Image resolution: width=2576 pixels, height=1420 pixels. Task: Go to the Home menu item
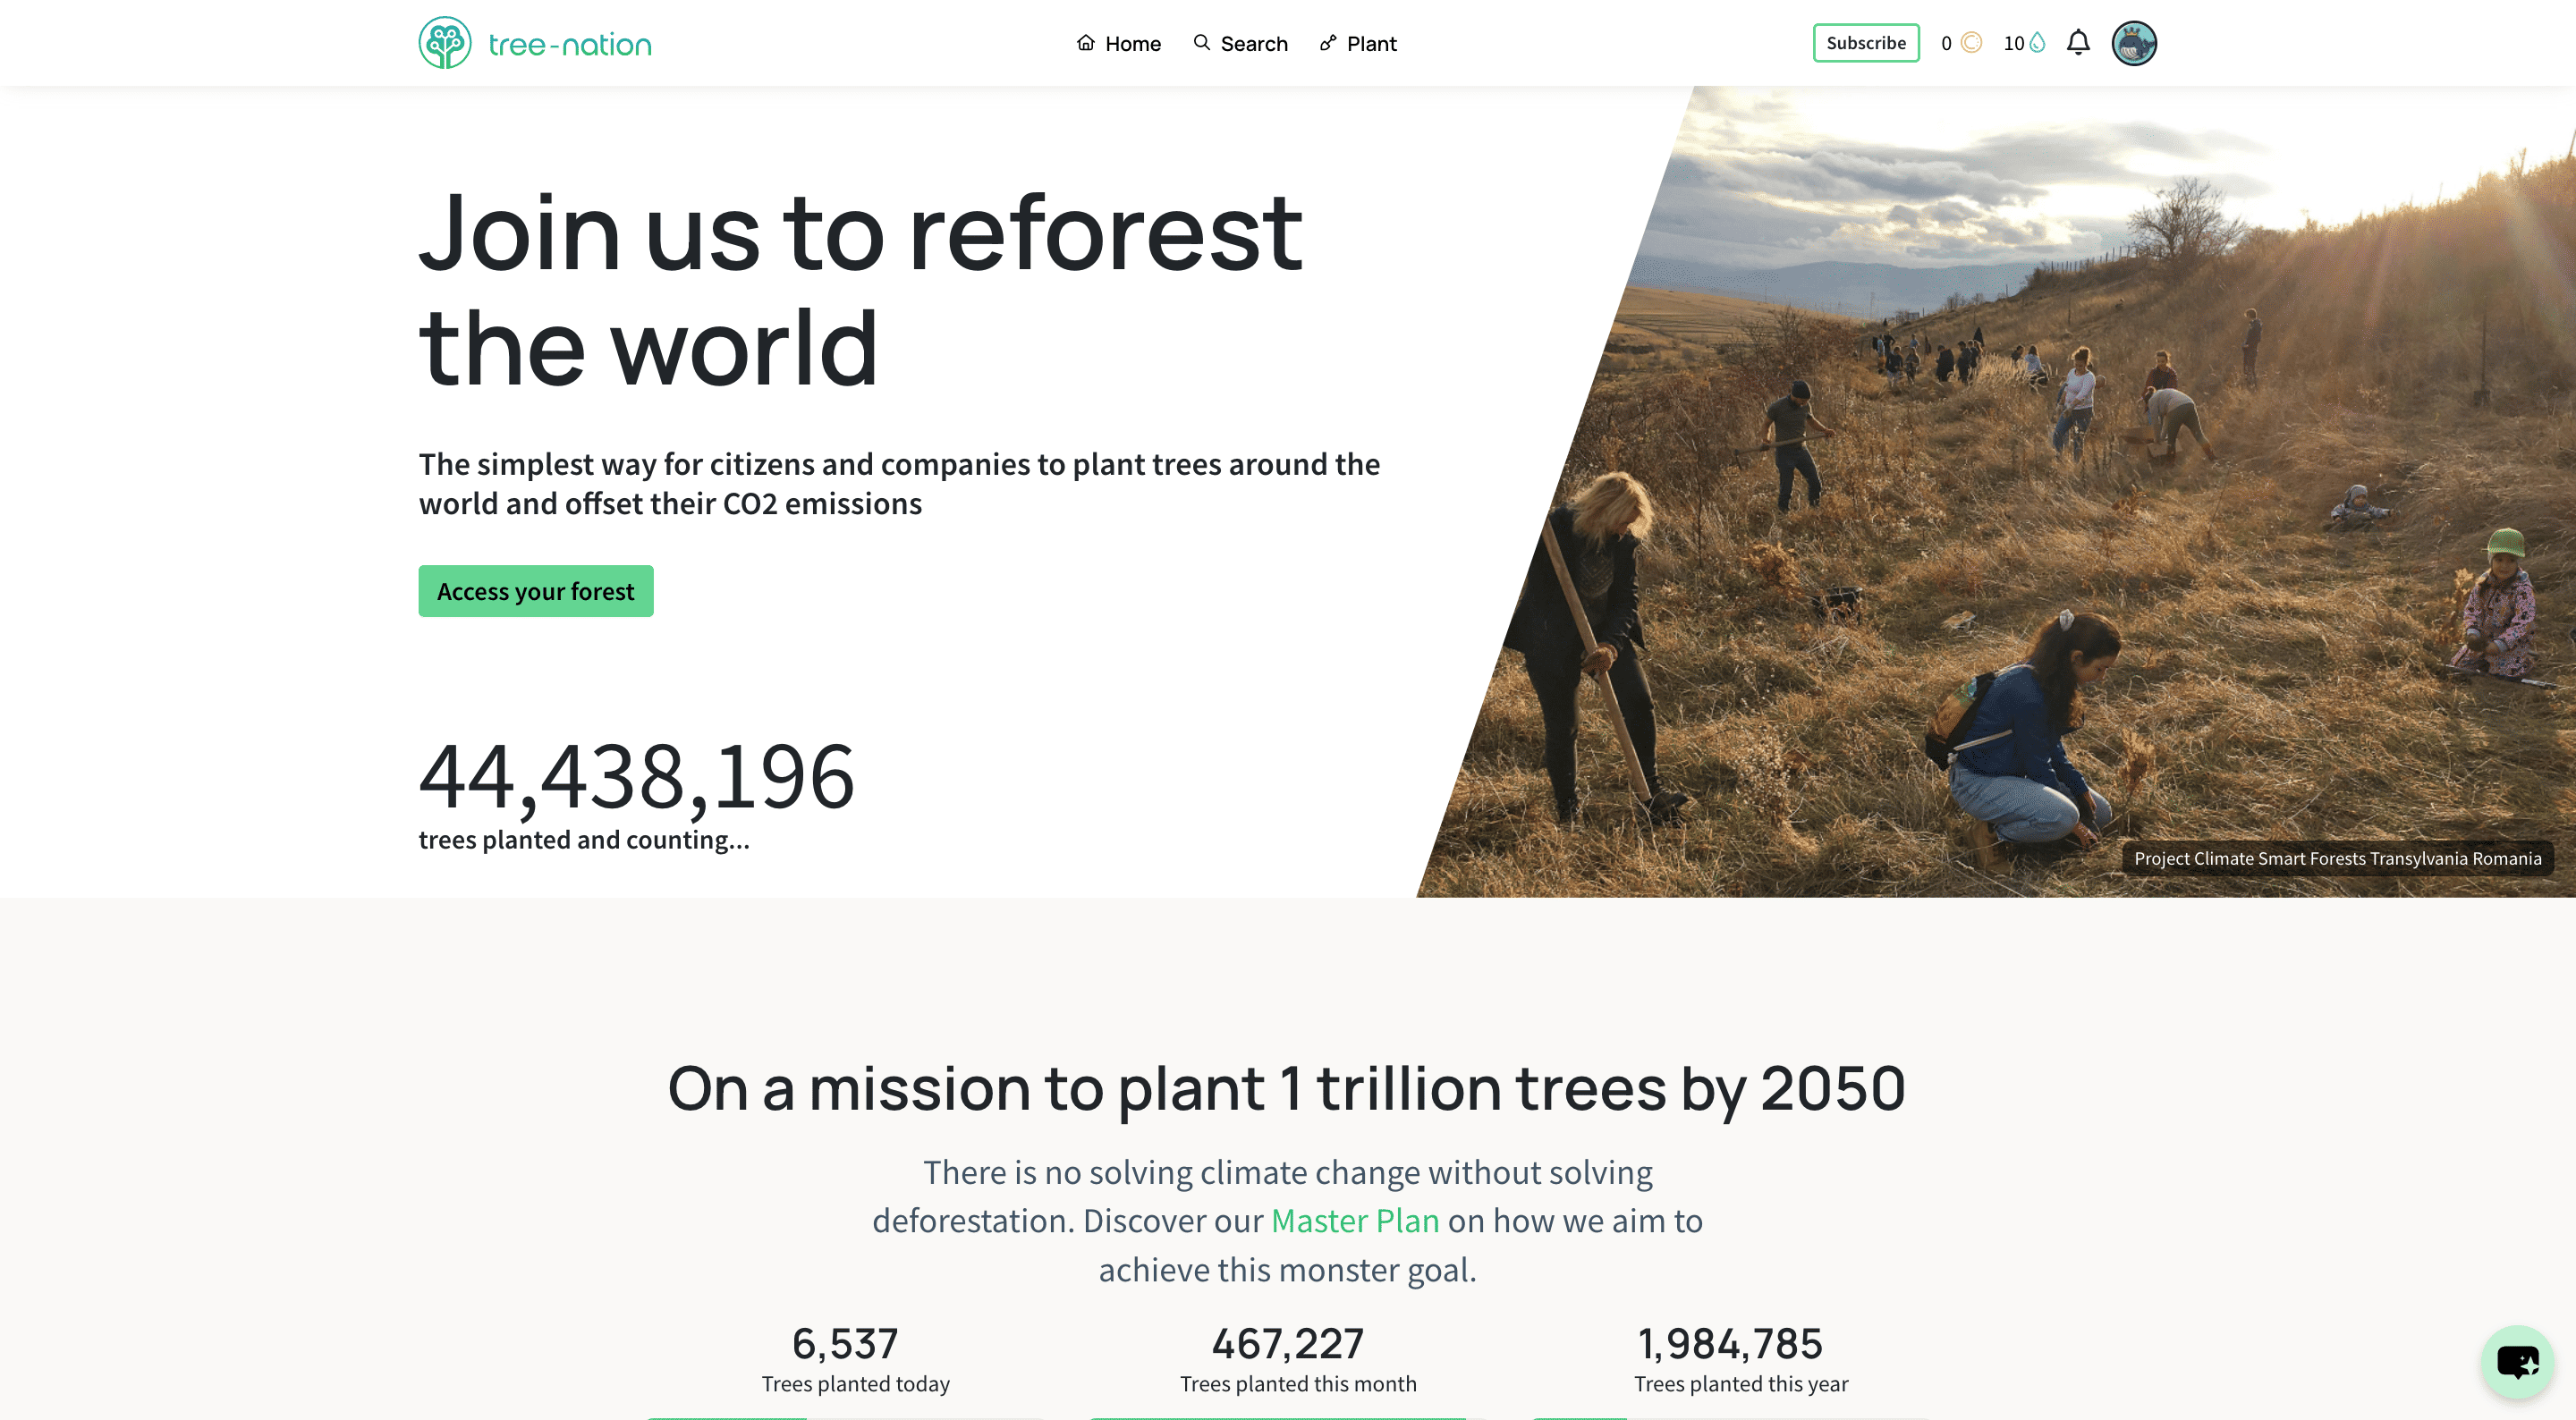[1132, 44]
